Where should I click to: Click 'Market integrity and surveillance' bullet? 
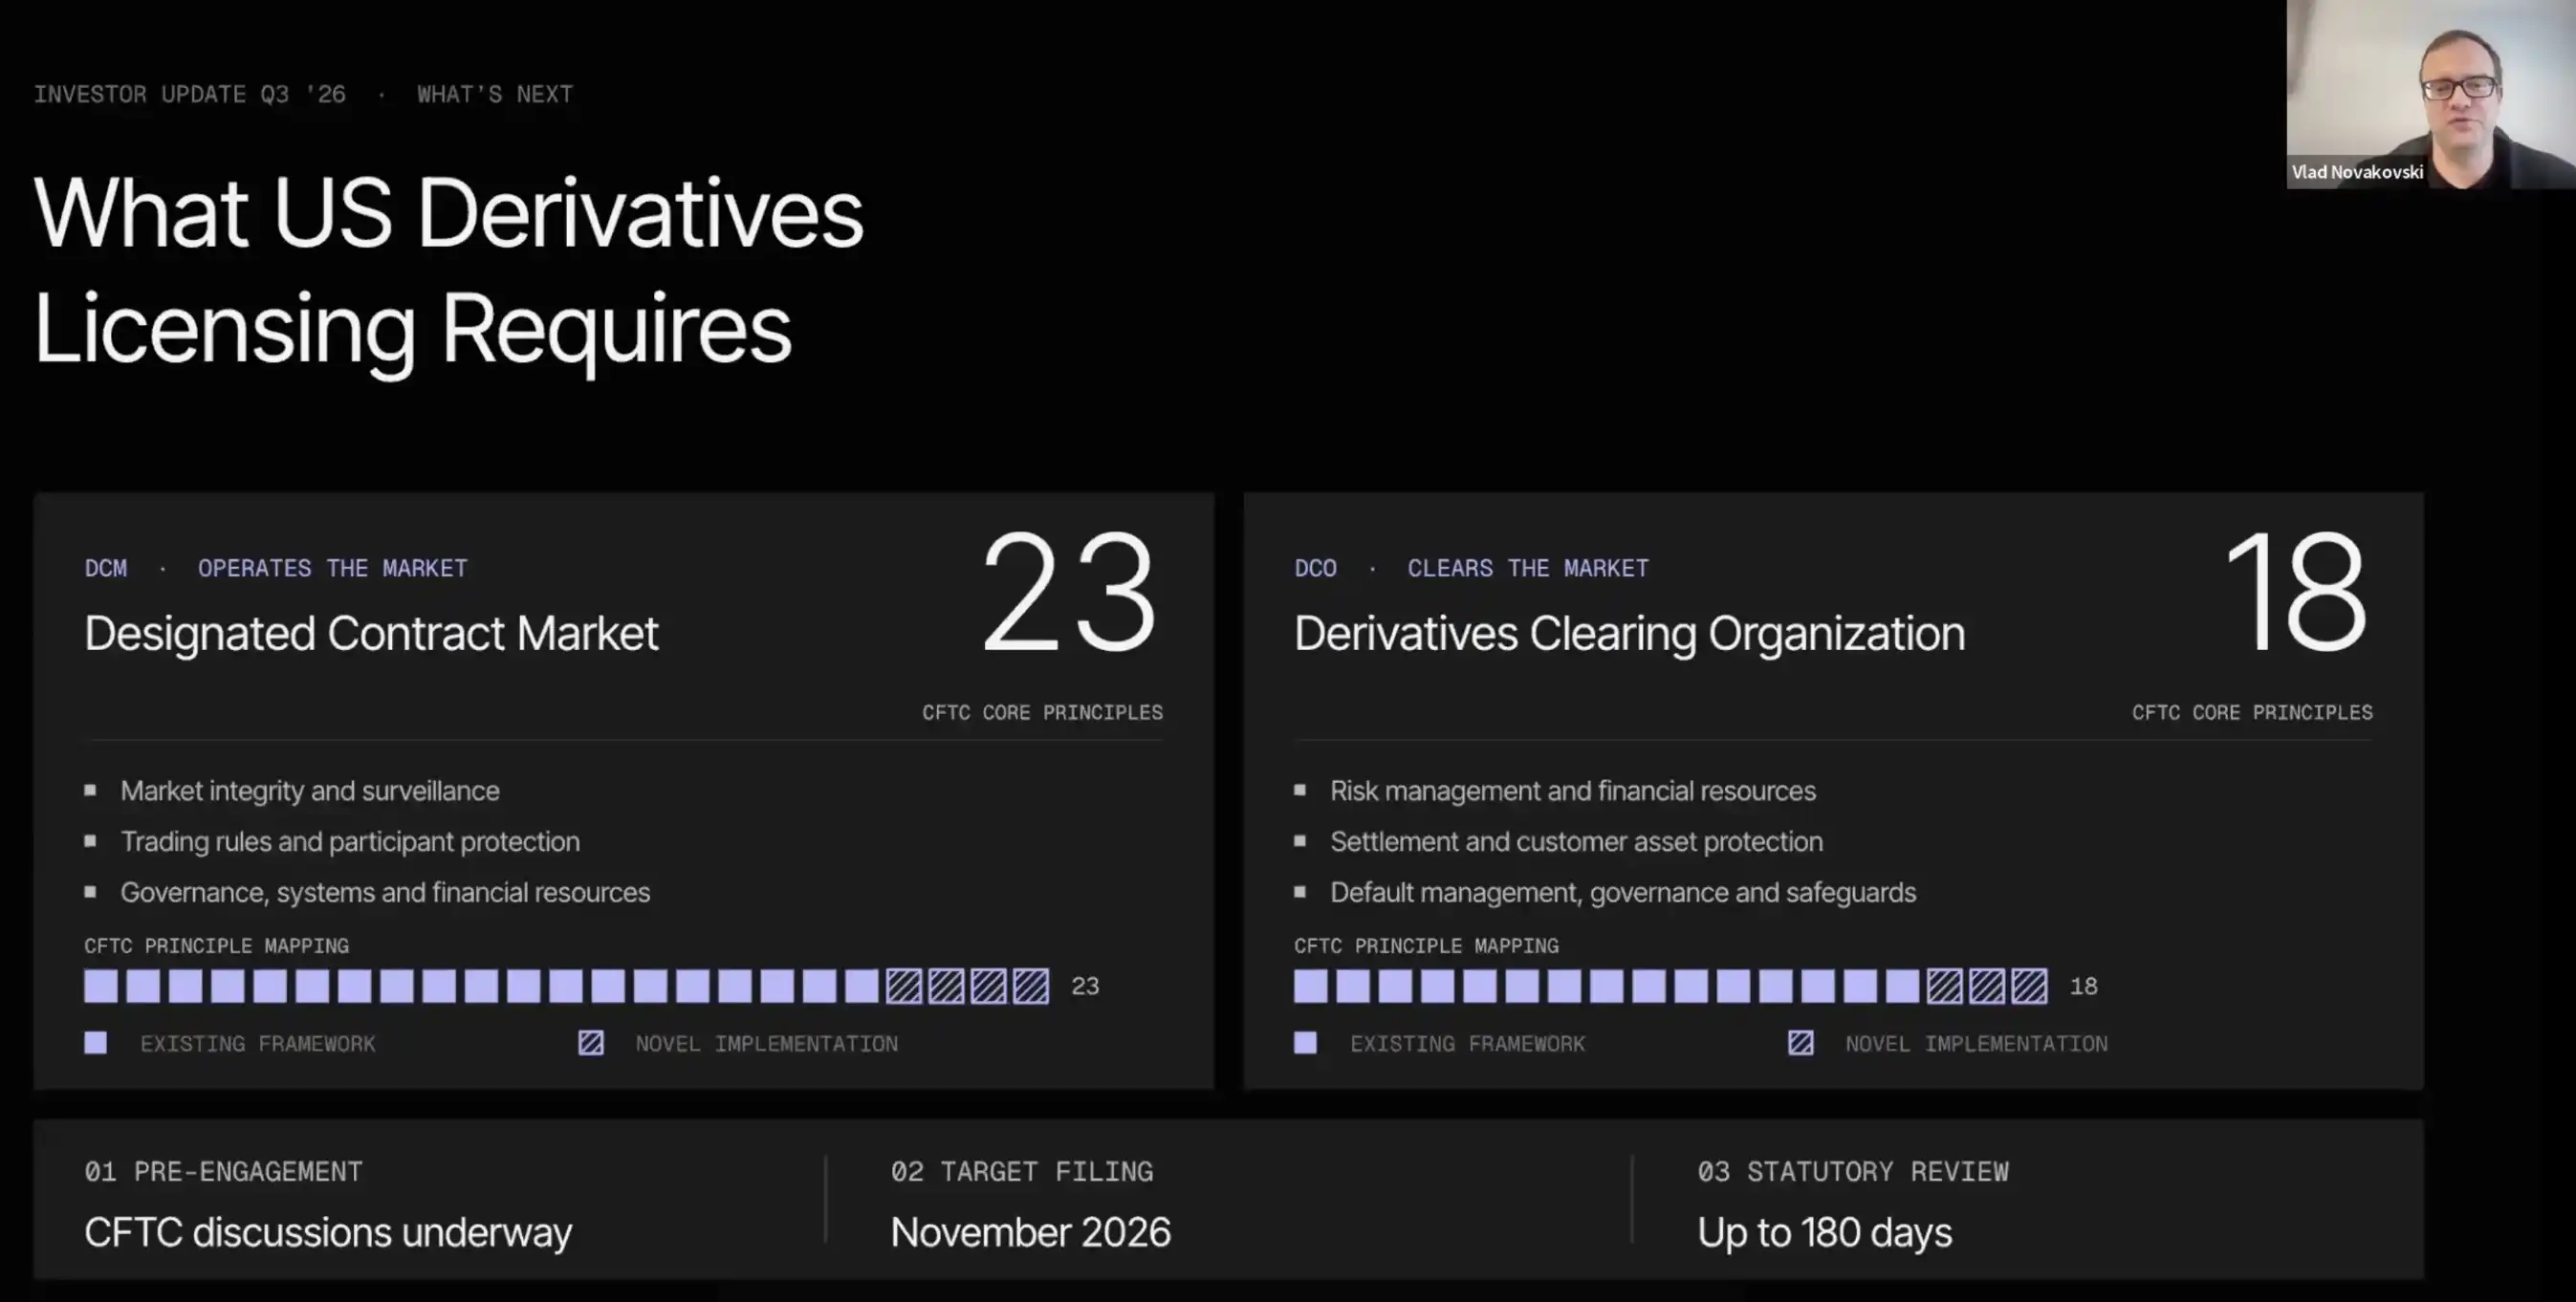click(x=310, y=791)
